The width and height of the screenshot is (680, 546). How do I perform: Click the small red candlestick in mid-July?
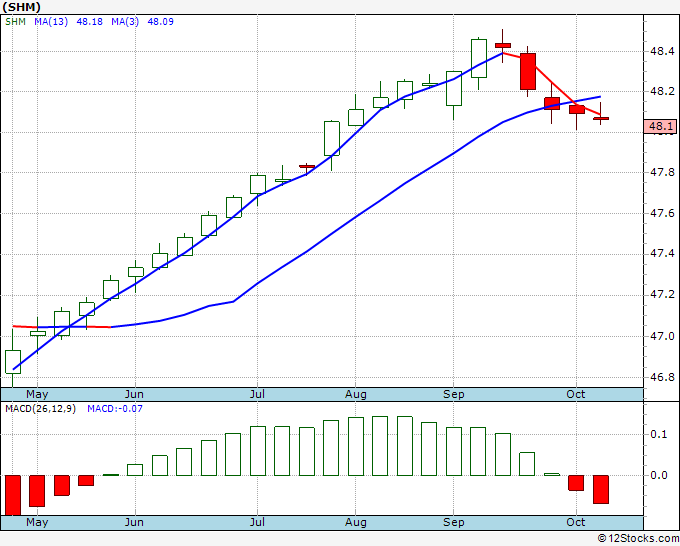click(x=307, y=167)
